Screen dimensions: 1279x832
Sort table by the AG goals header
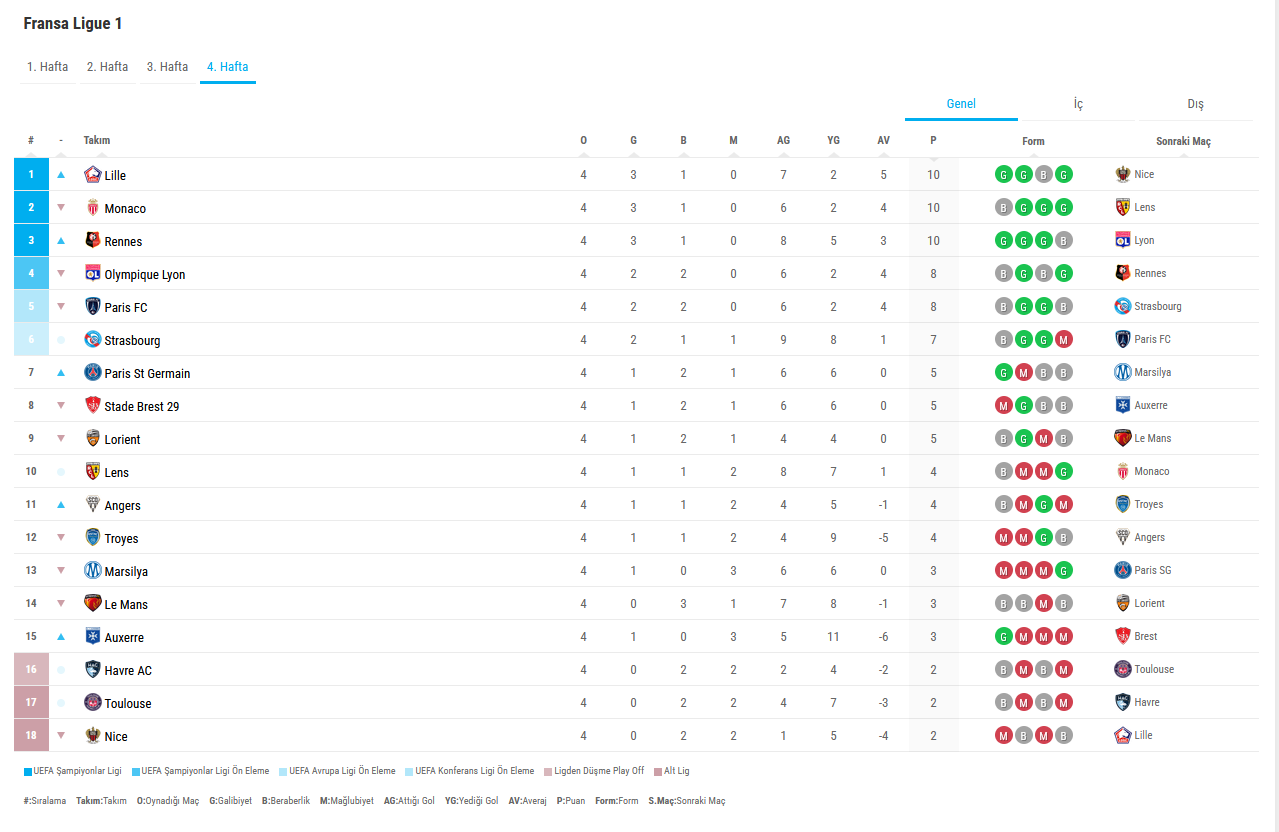783,141
